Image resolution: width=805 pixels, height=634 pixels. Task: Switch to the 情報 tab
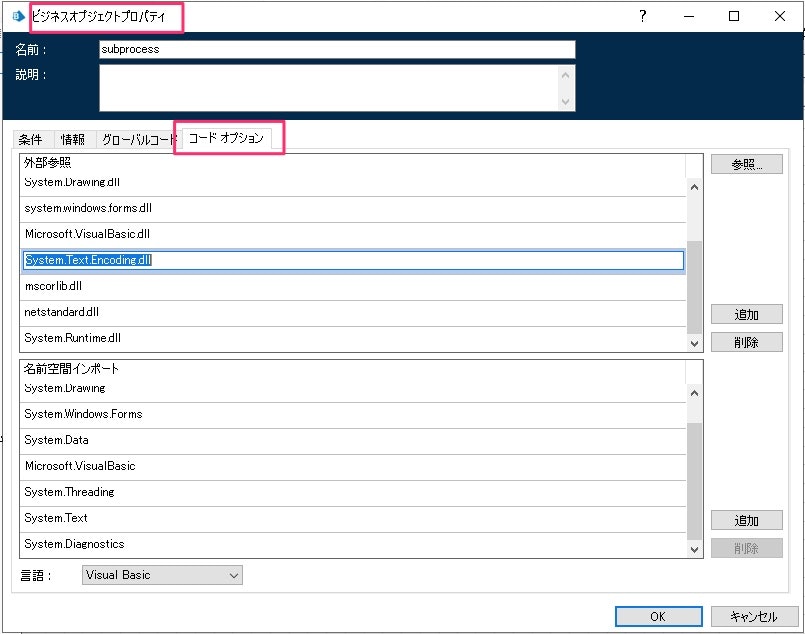[73, 140]
